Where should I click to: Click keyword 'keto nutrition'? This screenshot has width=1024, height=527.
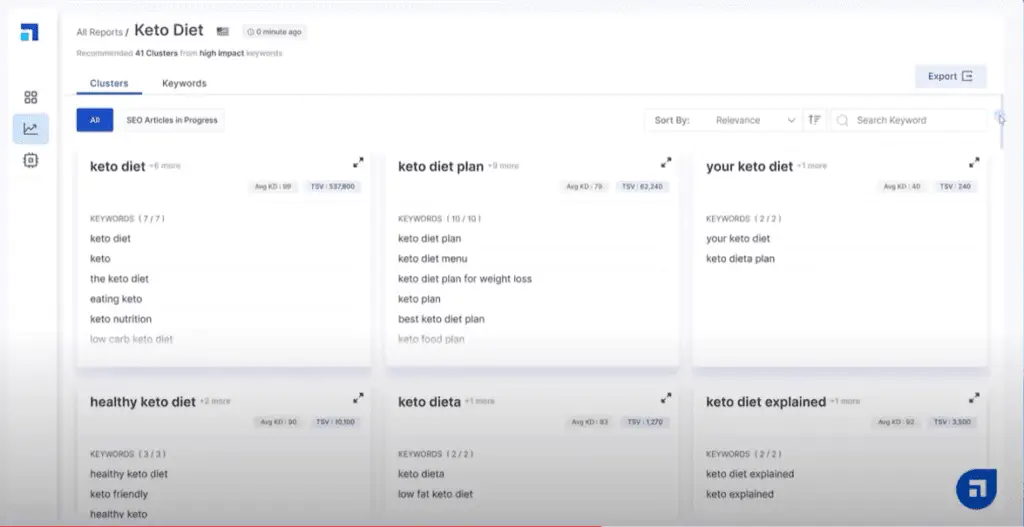tap(121, 319)
